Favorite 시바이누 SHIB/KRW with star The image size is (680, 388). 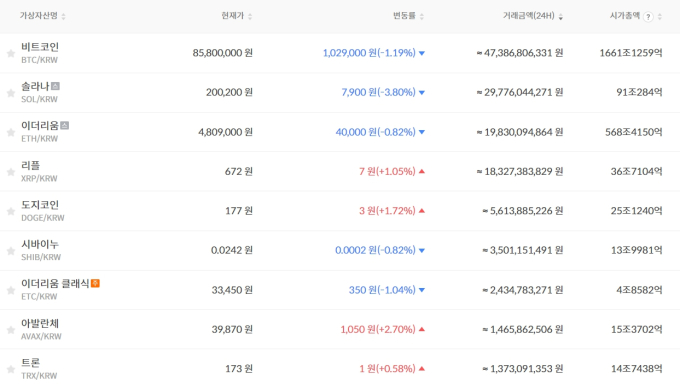tap(11, 251)
